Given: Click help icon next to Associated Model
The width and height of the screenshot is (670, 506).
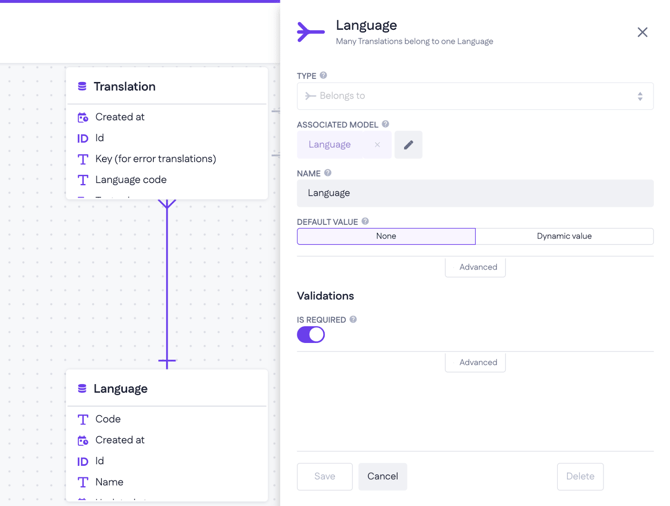Looking at the screenshot, I should pyautogui.click(x=386, y=125).
